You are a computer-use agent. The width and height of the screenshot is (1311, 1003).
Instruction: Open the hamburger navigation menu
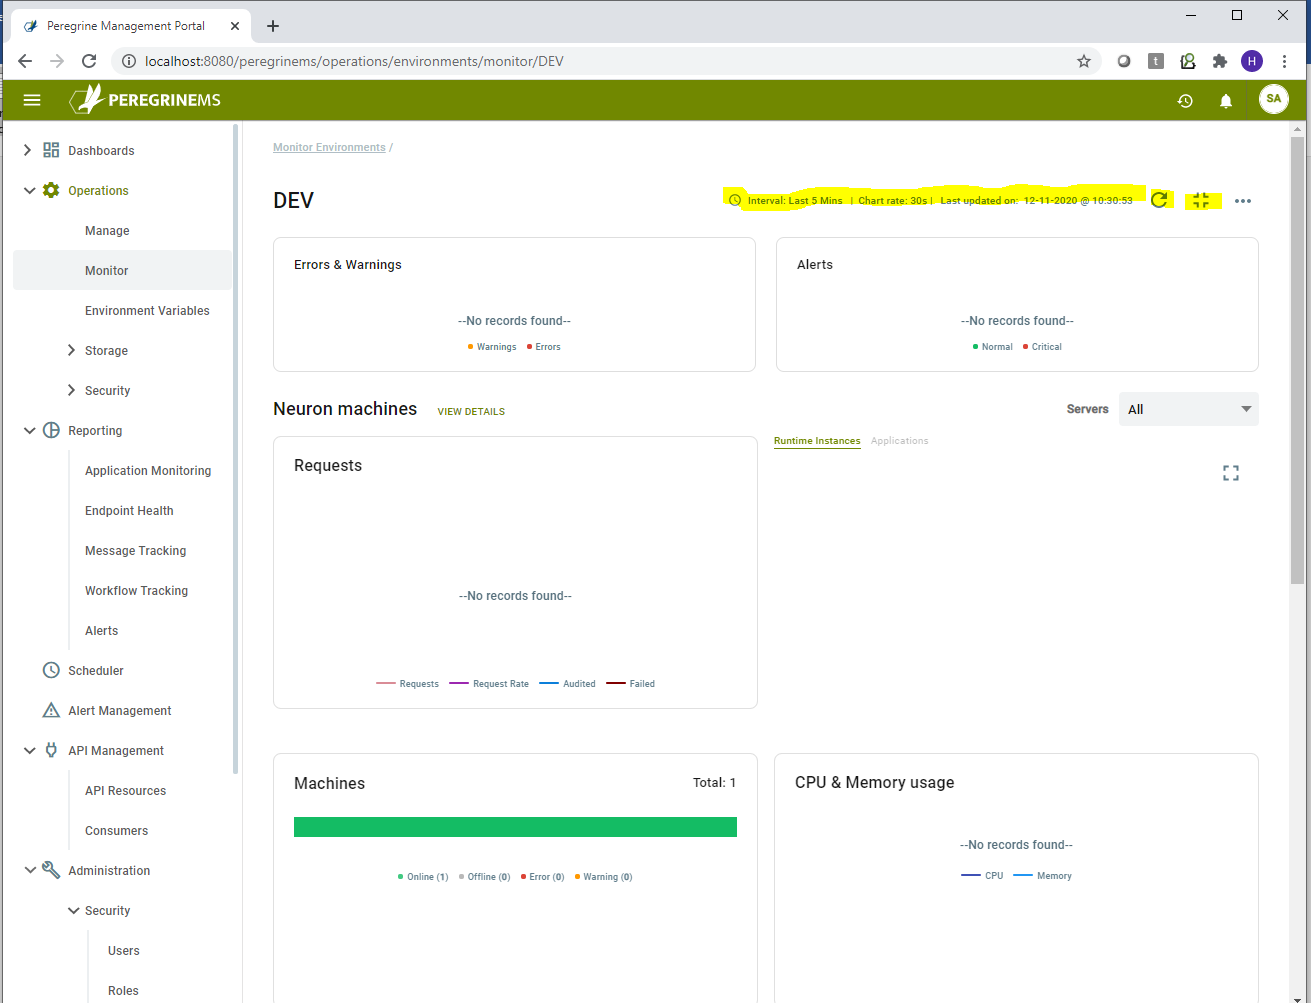coord(32,100)
